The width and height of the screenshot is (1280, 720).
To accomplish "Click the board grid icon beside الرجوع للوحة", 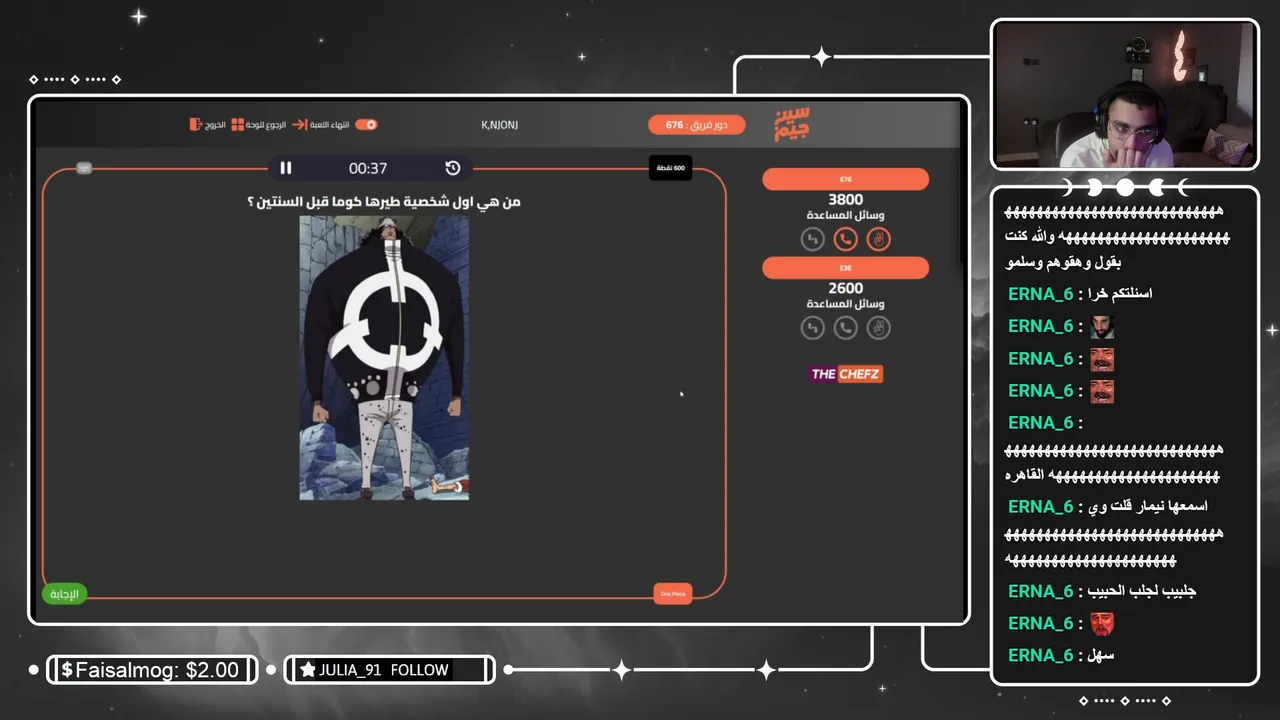I will 238,125.
